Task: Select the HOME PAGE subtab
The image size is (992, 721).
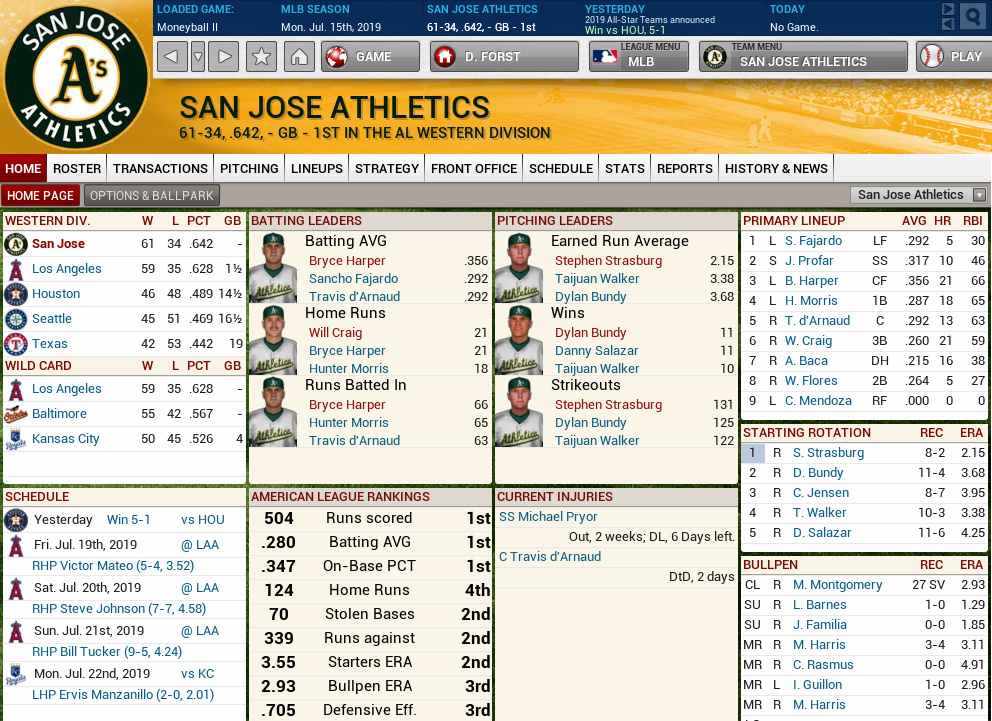Action: click(40, 195)
